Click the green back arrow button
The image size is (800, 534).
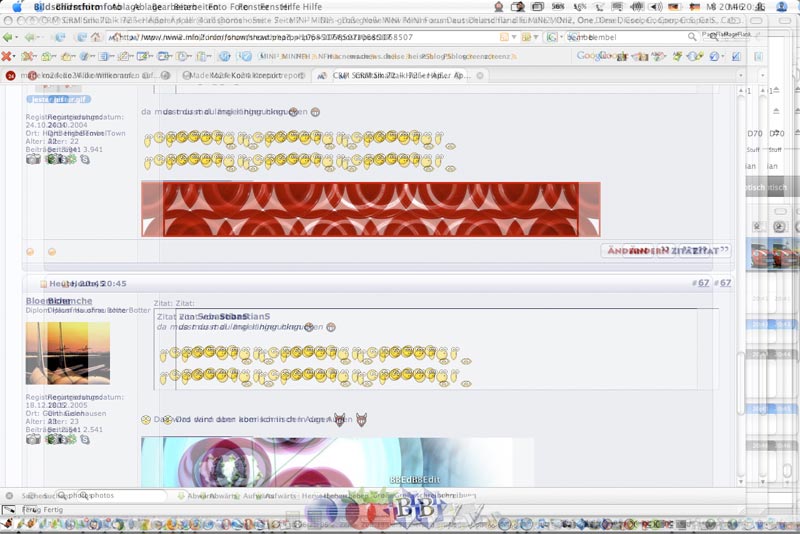(x=9, y=37)
